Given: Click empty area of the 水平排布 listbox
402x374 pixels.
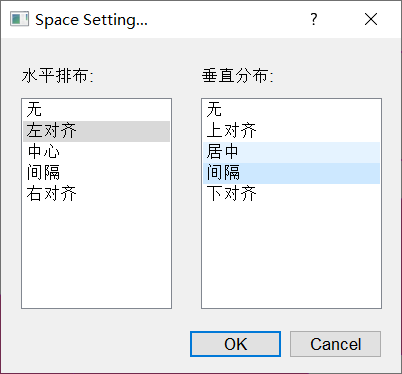Looking at the screenshot, I should pyautogui.click(x=96, y=257).
